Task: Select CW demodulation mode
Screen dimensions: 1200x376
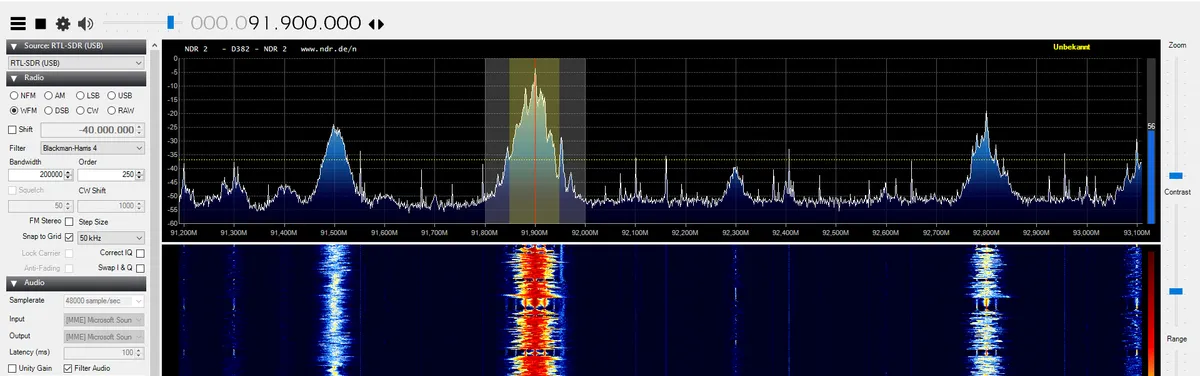Action: coord(87,110)
